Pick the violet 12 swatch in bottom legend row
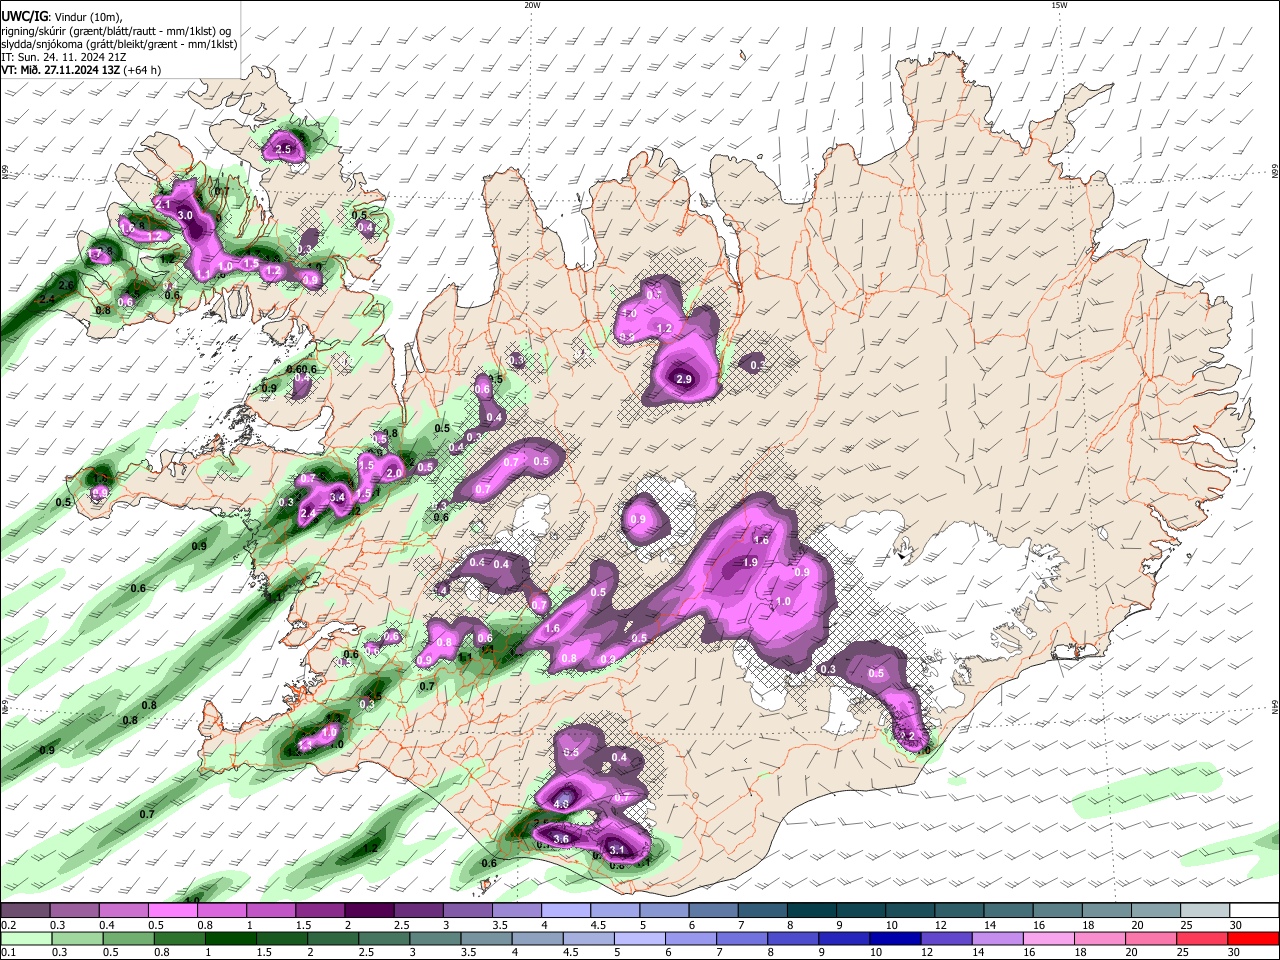Viewport: 1280px width, 960px height. 947,939
